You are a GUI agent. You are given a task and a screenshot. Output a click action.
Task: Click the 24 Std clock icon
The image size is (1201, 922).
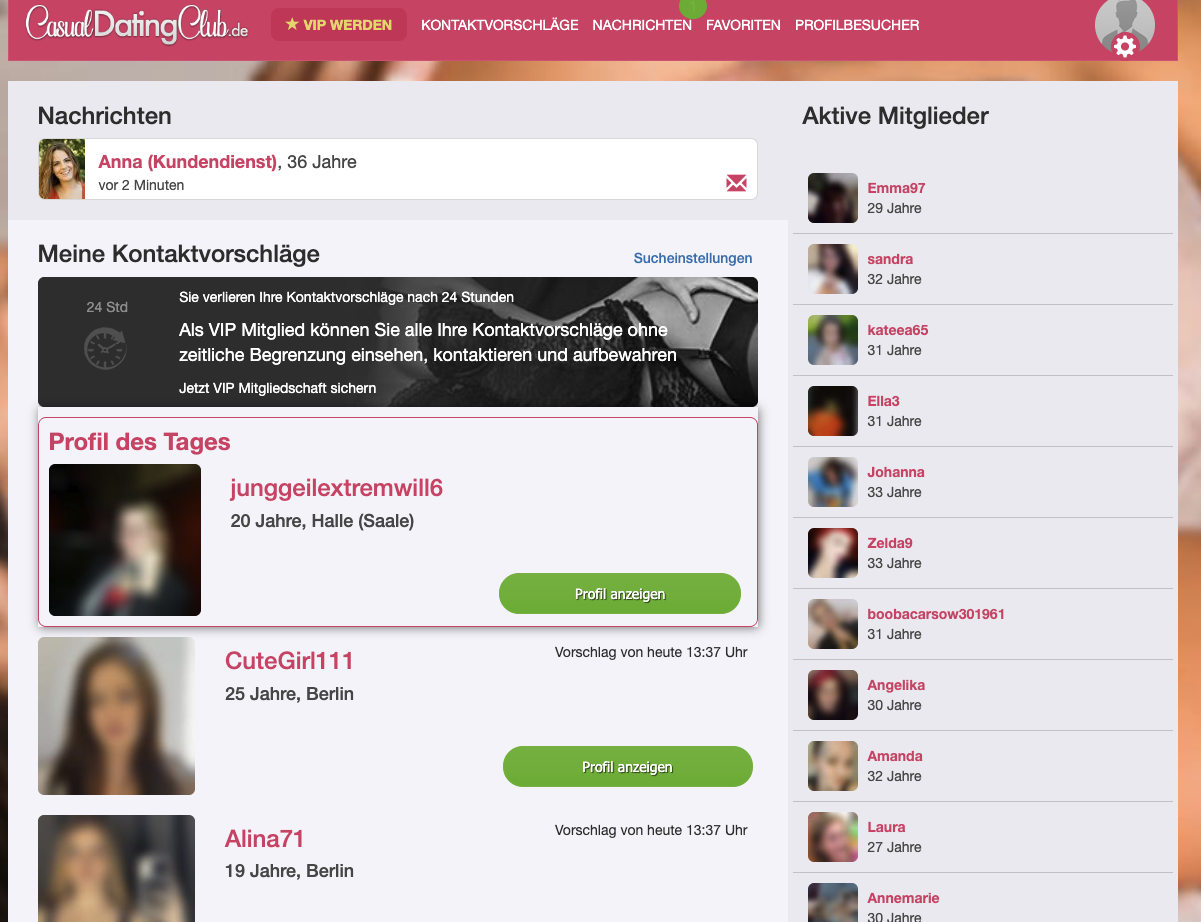[x=106, y=349]
